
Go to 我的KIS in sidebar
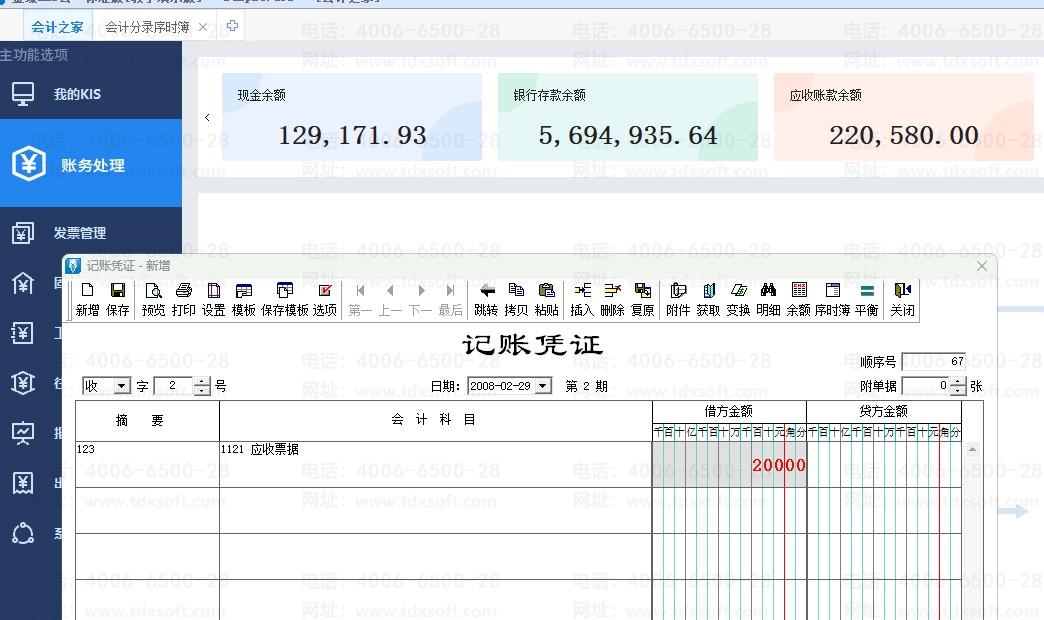point(77,95)
